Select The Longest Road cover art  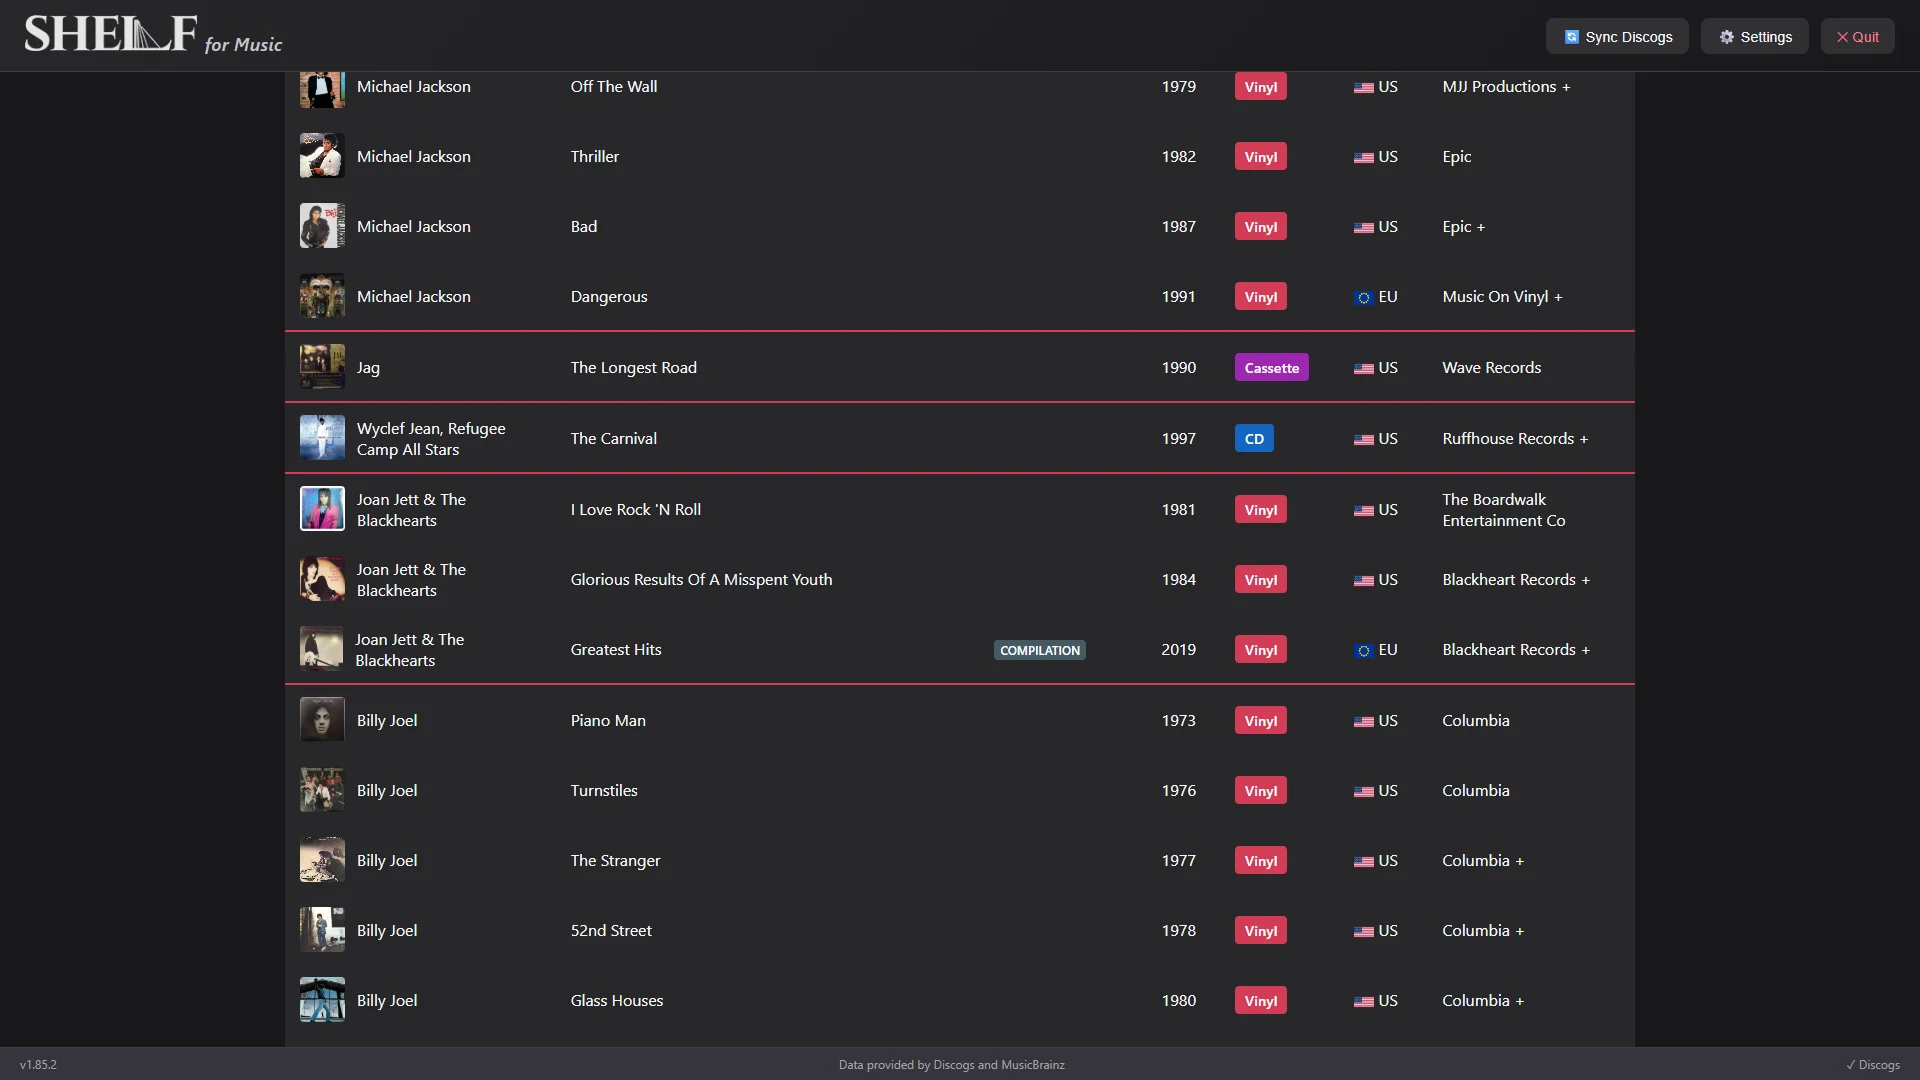click(x=322, y=367)
